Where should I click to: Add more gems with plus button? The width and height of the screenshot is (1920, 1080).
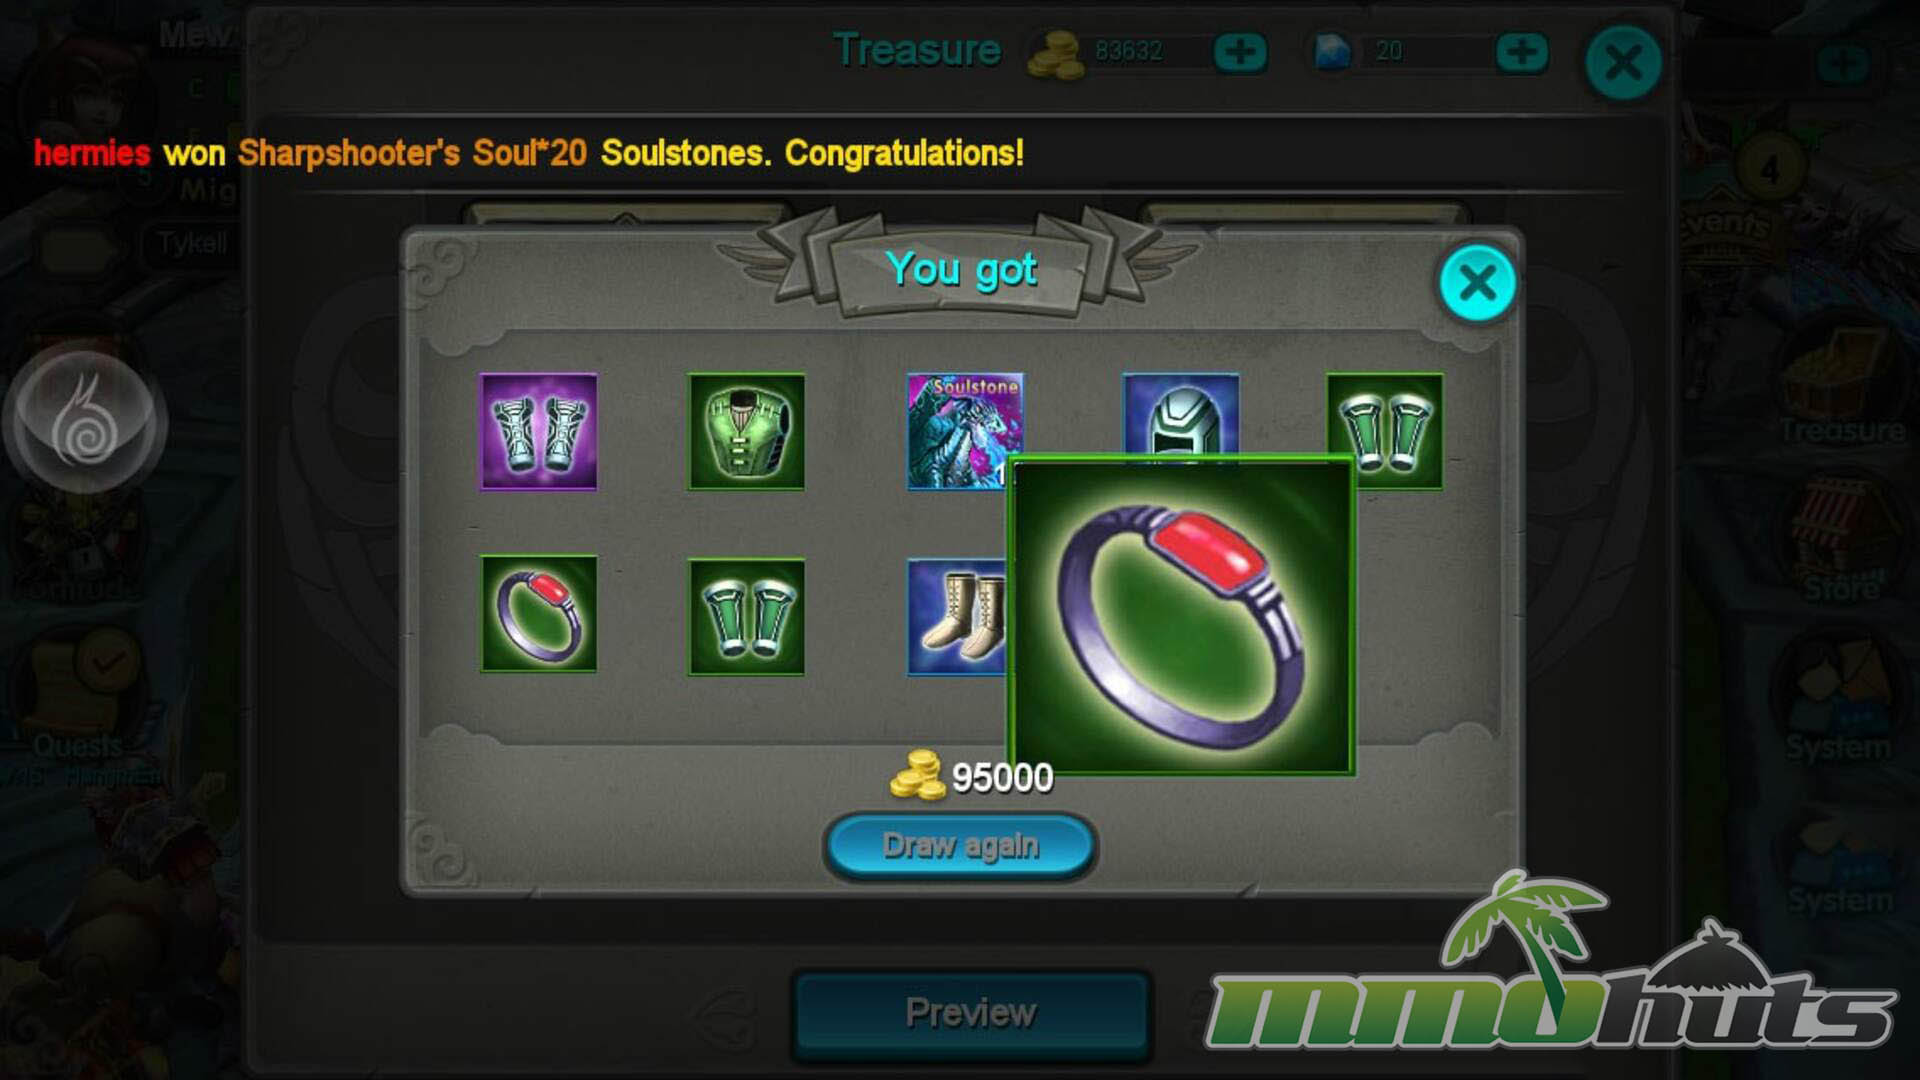(x=1522, y=52)
